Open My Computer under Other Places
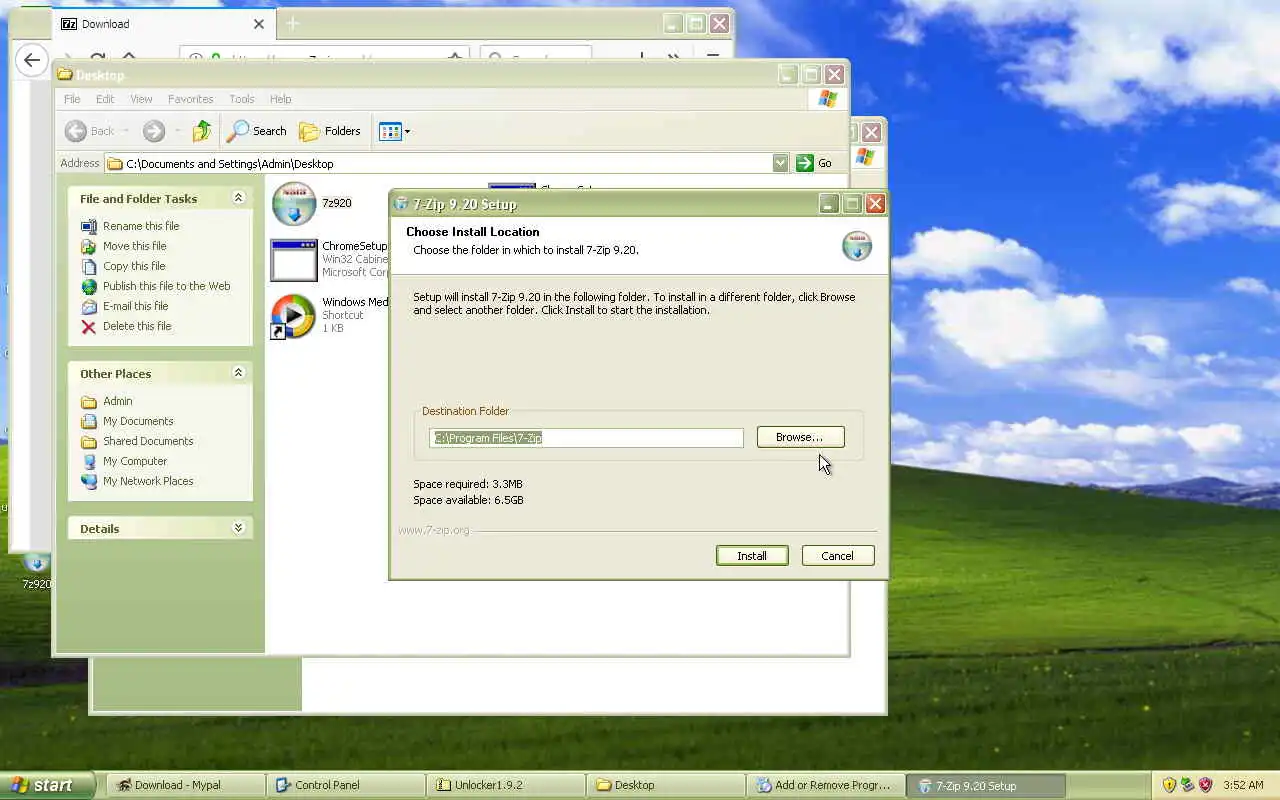1280x800 pixels. coord(135,461)
